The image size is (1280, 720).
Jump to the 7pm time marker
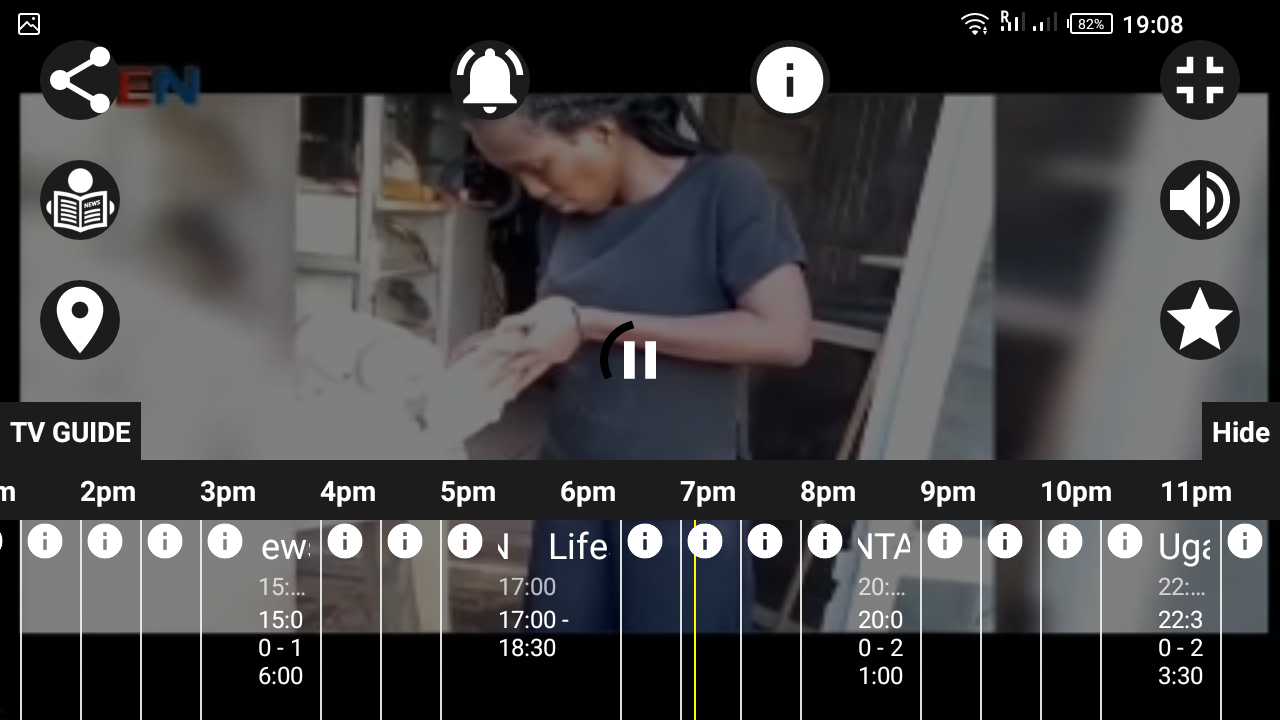(x=708, y=492)
